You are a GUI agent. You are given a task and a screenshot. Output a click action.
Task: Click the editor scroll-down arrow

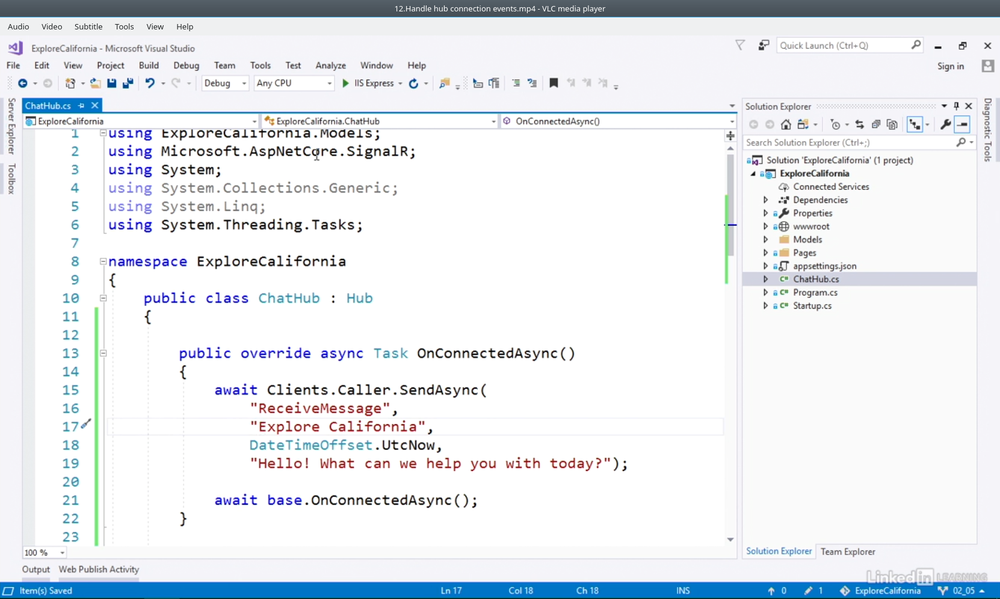731,540
